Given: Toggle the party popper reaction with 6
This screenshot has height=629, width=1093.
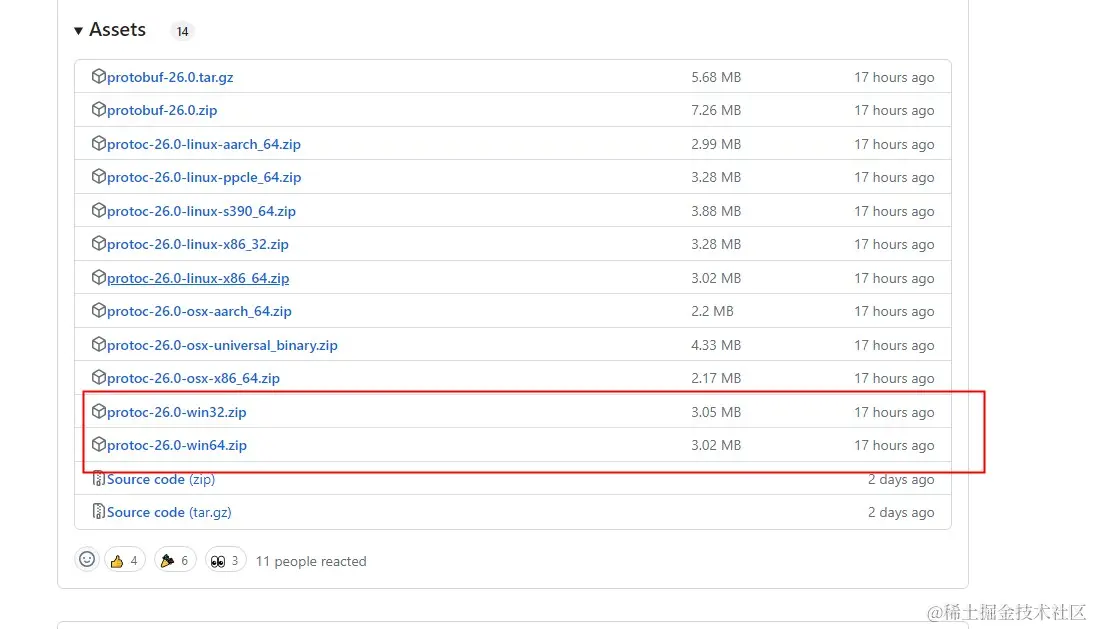Looking at the screenshot, I should [175, 560].
